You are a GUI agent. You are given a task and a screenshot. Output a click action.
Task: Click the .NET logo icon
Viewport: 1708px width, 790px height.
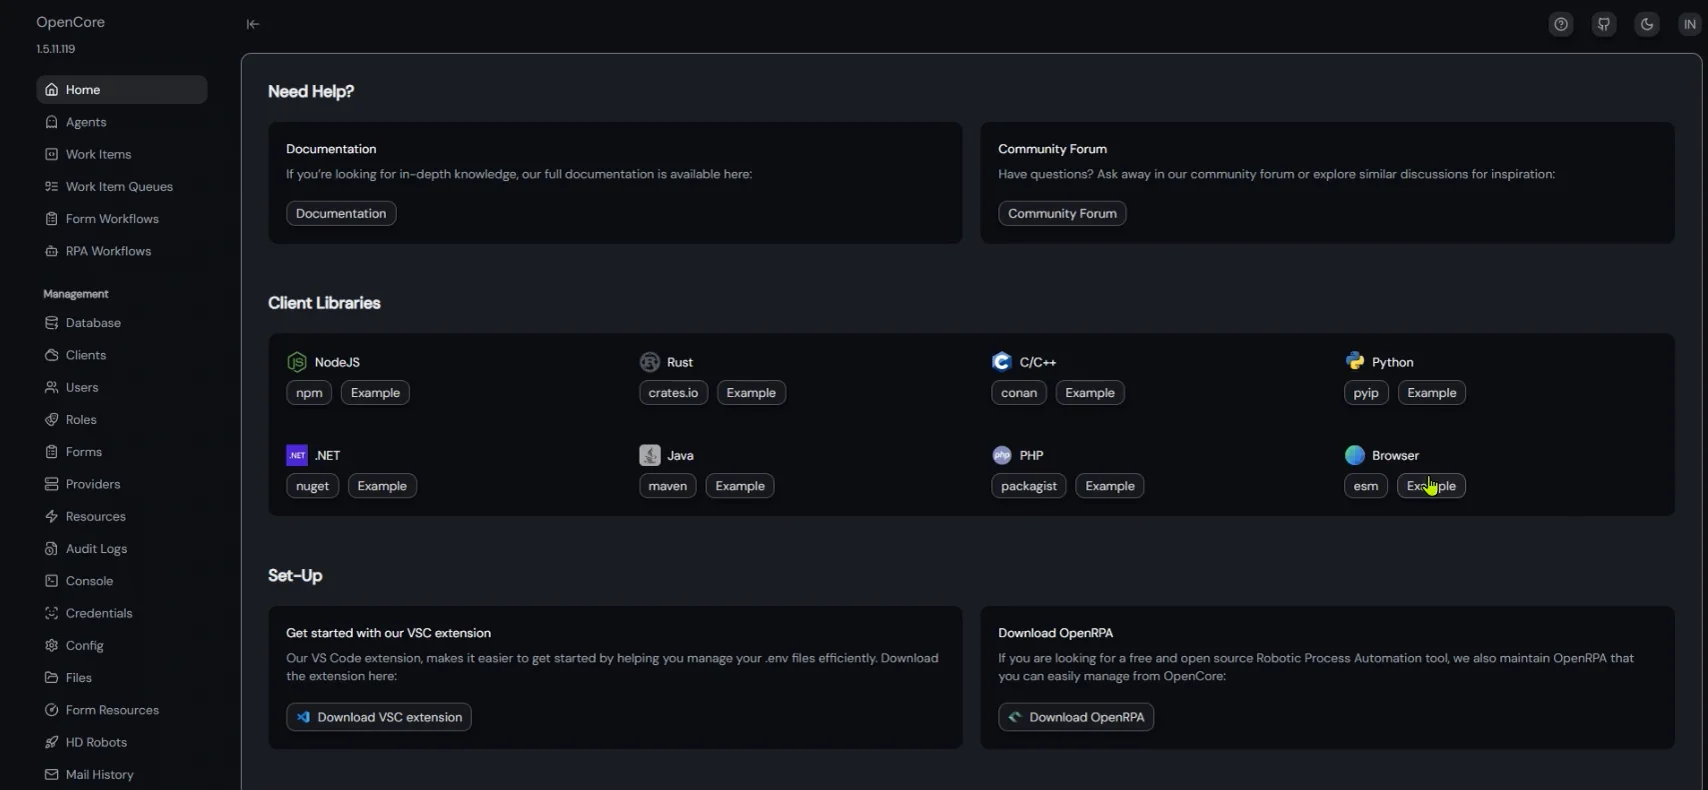[297, 455]
